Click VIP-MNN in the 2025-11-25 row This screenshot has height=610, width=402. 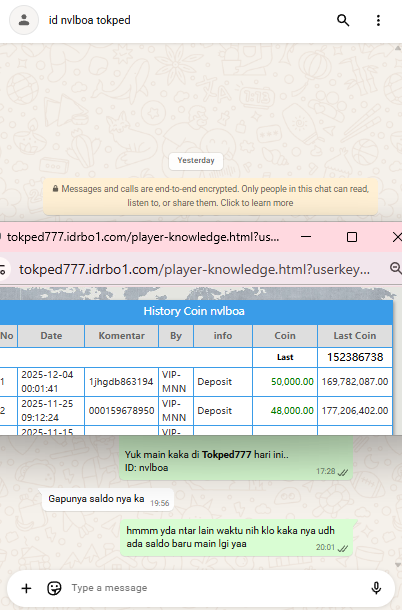coord(174,410)
